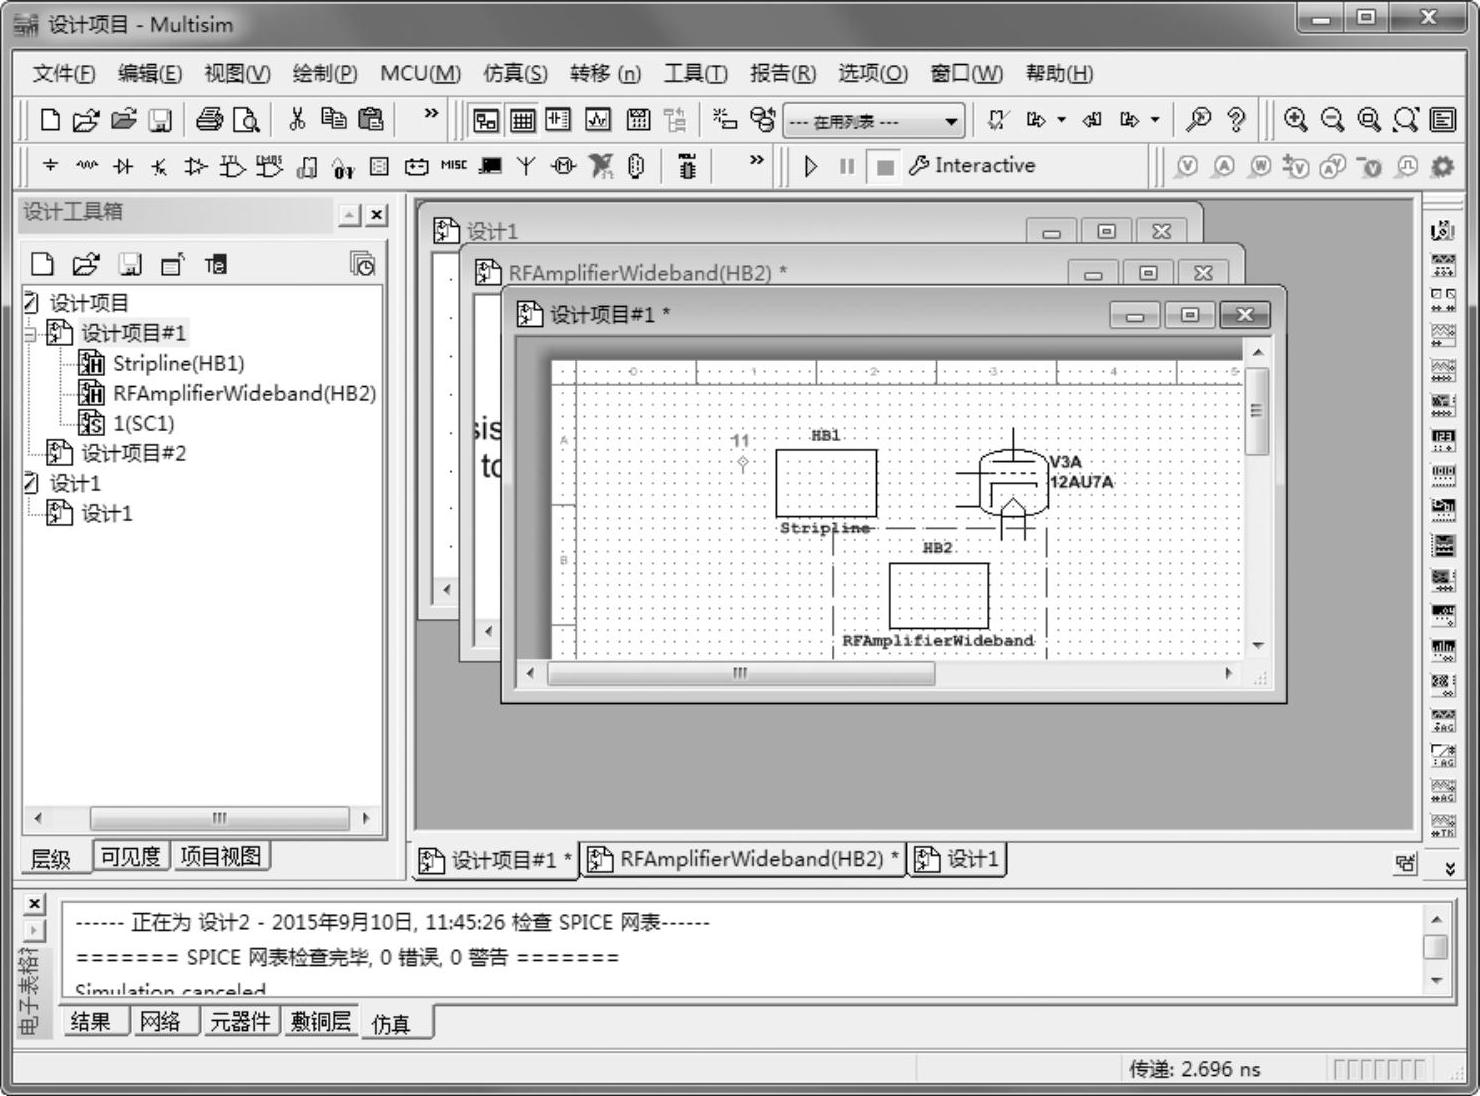Place an Electromechanical motor component
This screenshot has height=1096, width=1480.
click(x=564, y=166)
